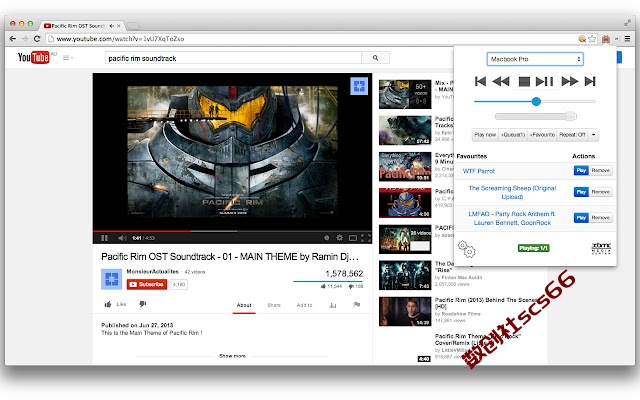Select the Add to tab
Screen dimensions: 640x400
pos(304,305)
